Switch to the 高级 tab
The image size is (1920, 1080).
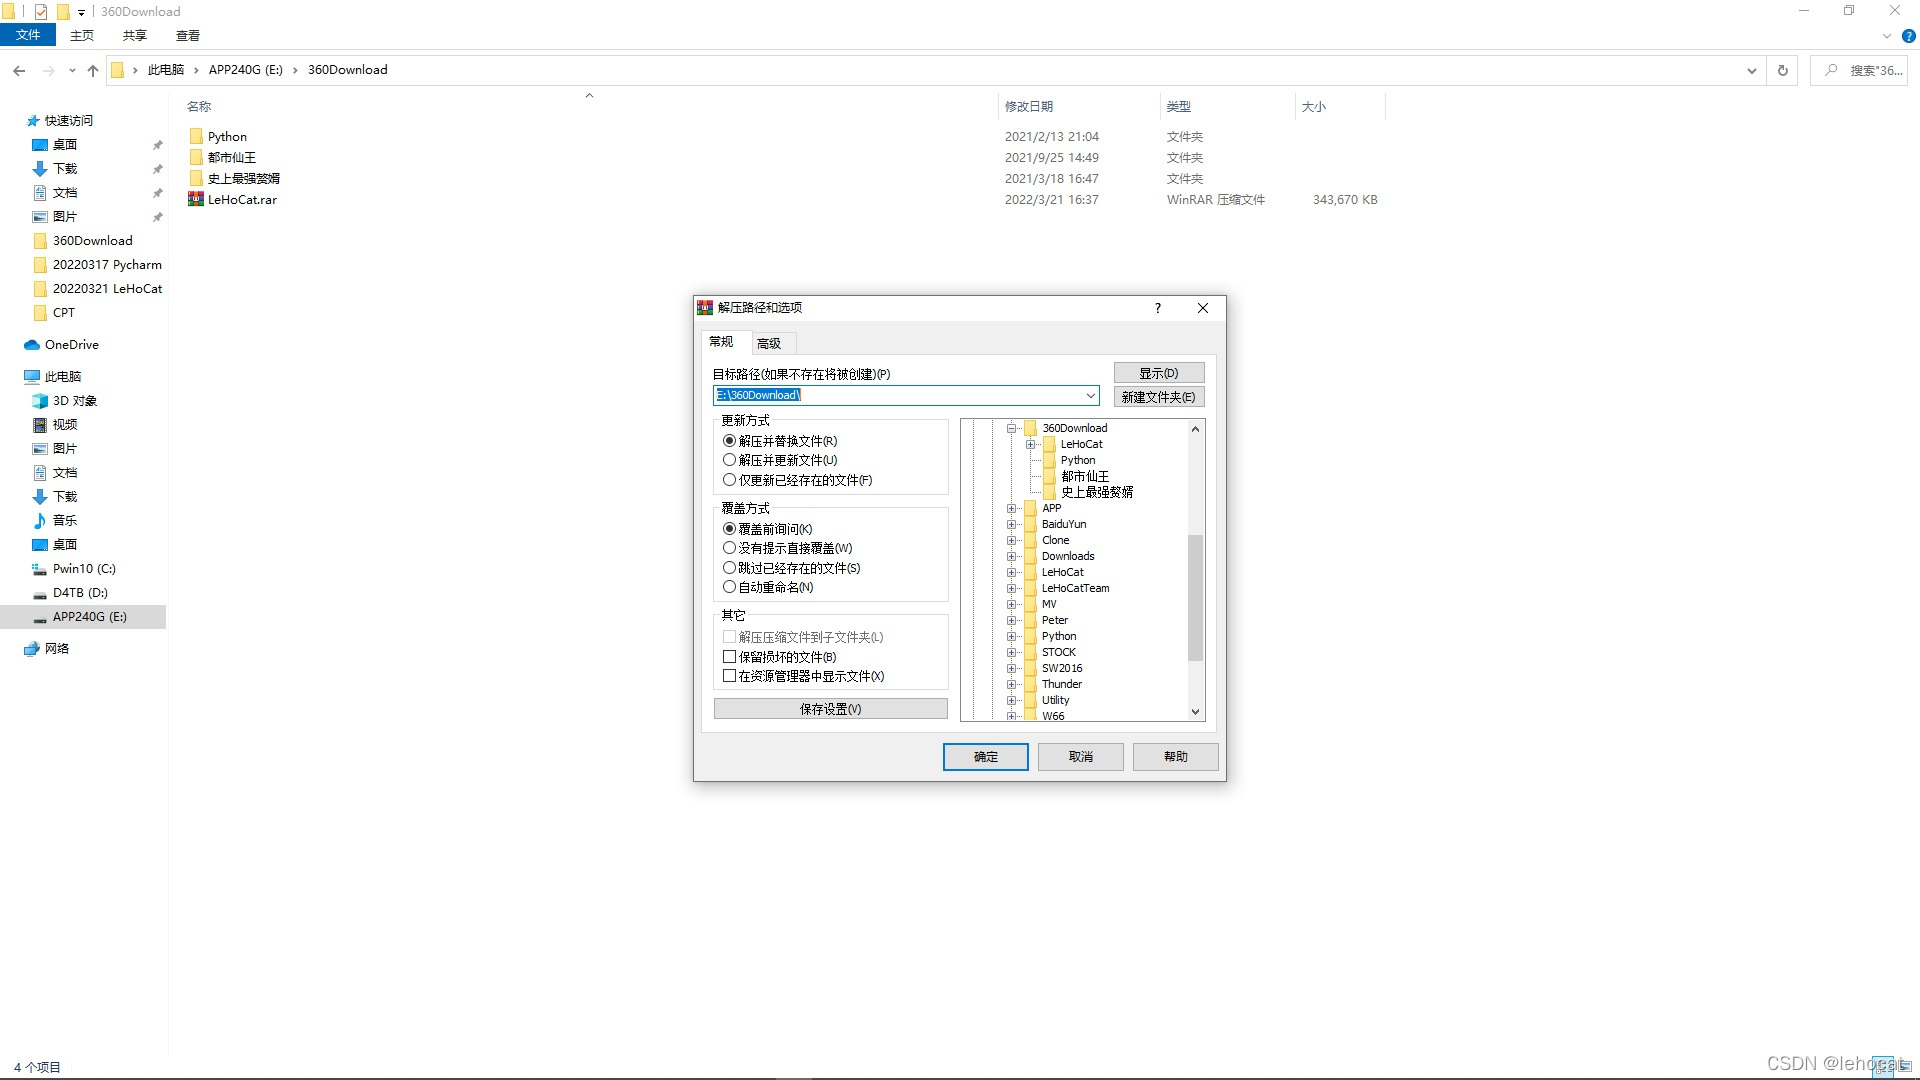click(769, 344)
